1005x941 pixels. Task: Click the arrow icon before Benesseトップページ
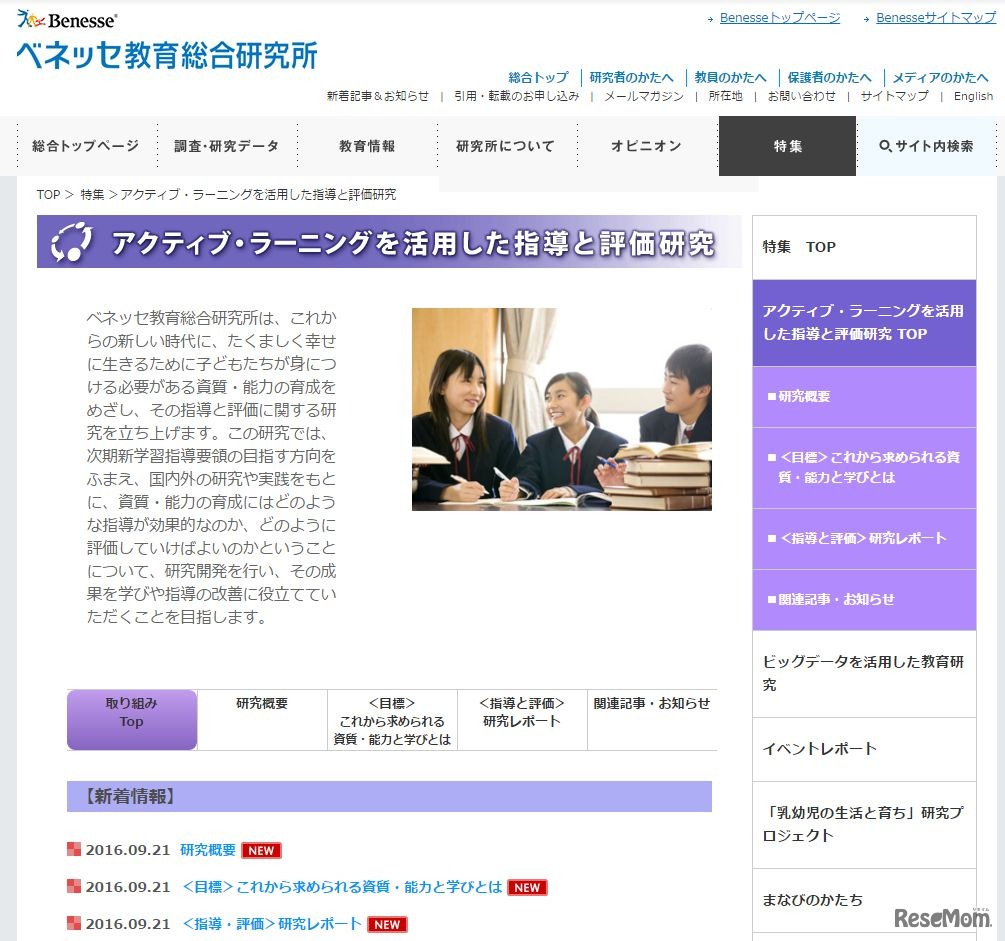708,17
